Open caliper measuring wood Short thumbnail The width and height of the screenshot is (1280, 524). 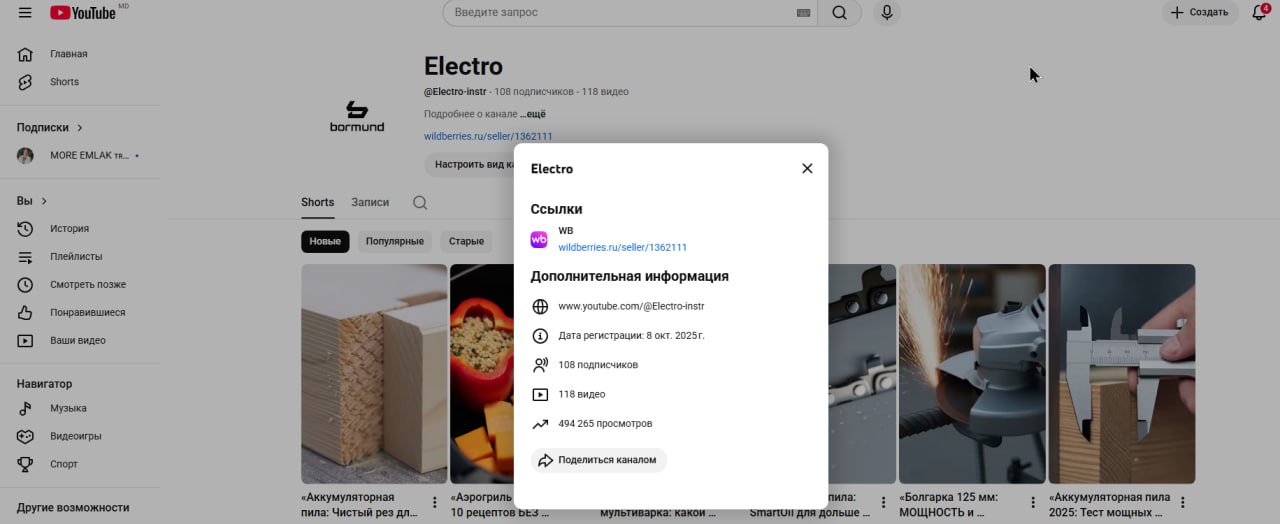1121,374
